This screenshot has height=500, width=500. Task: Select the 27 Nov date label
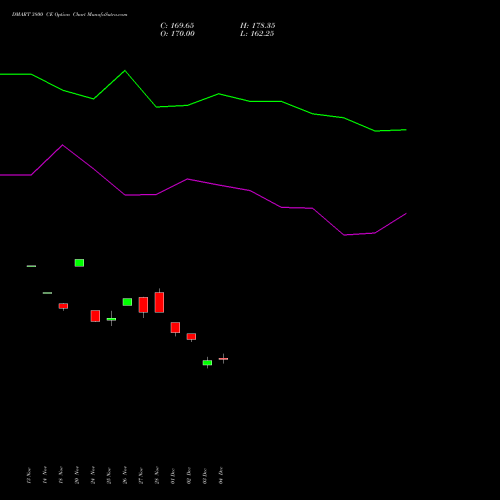141,475
